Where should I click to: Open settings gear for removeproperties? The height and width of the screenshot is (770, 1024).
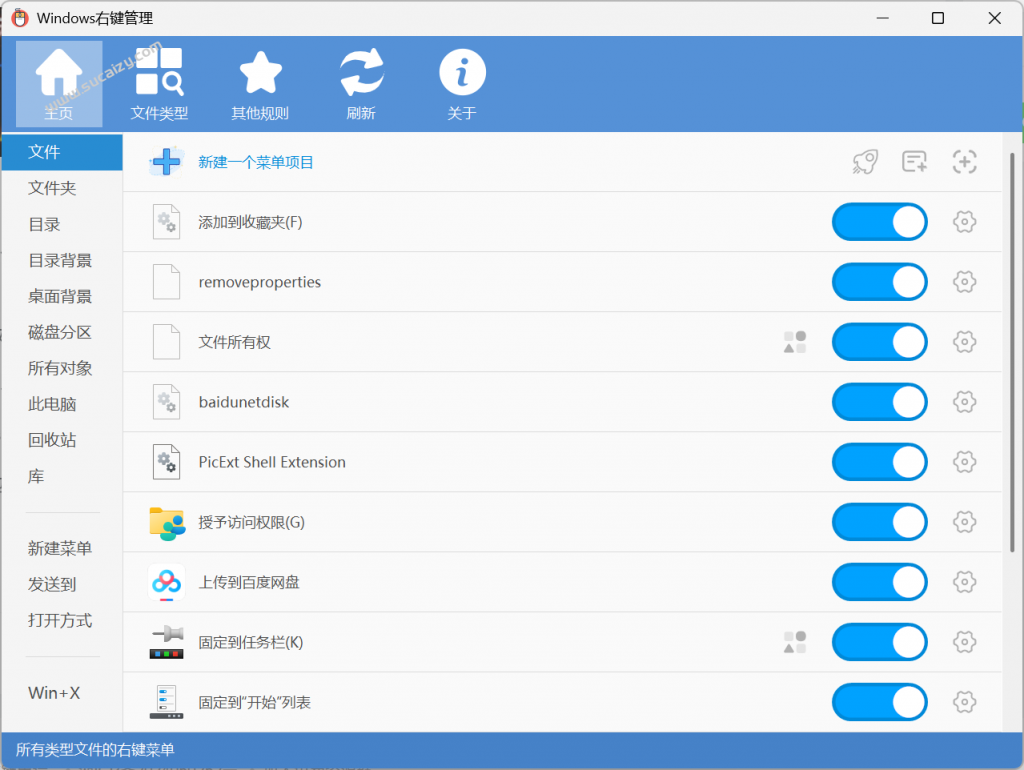click(965, 282)
